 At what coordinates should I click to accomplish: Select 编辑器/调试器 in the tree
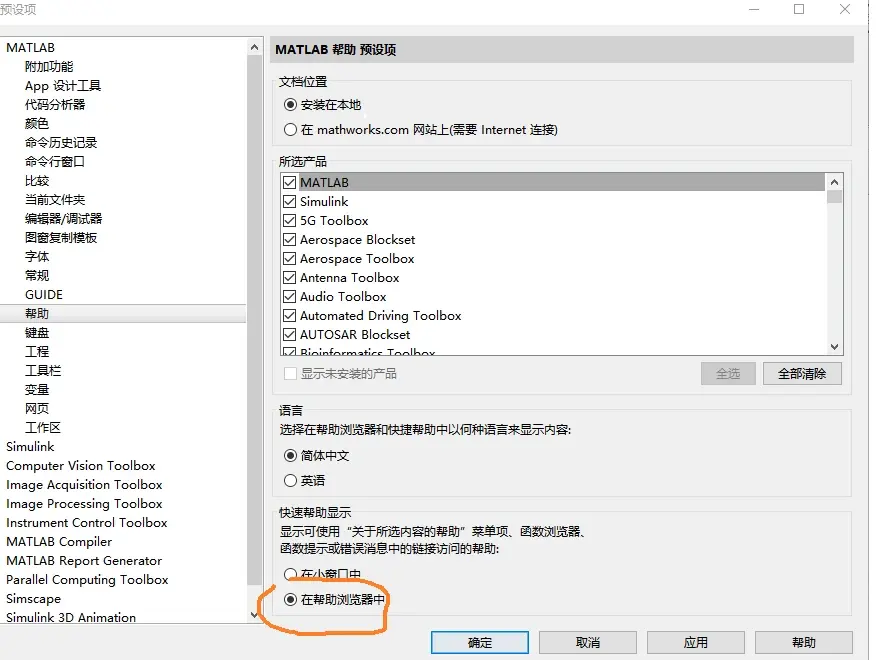pyautogui.click(x=63, y=218)
